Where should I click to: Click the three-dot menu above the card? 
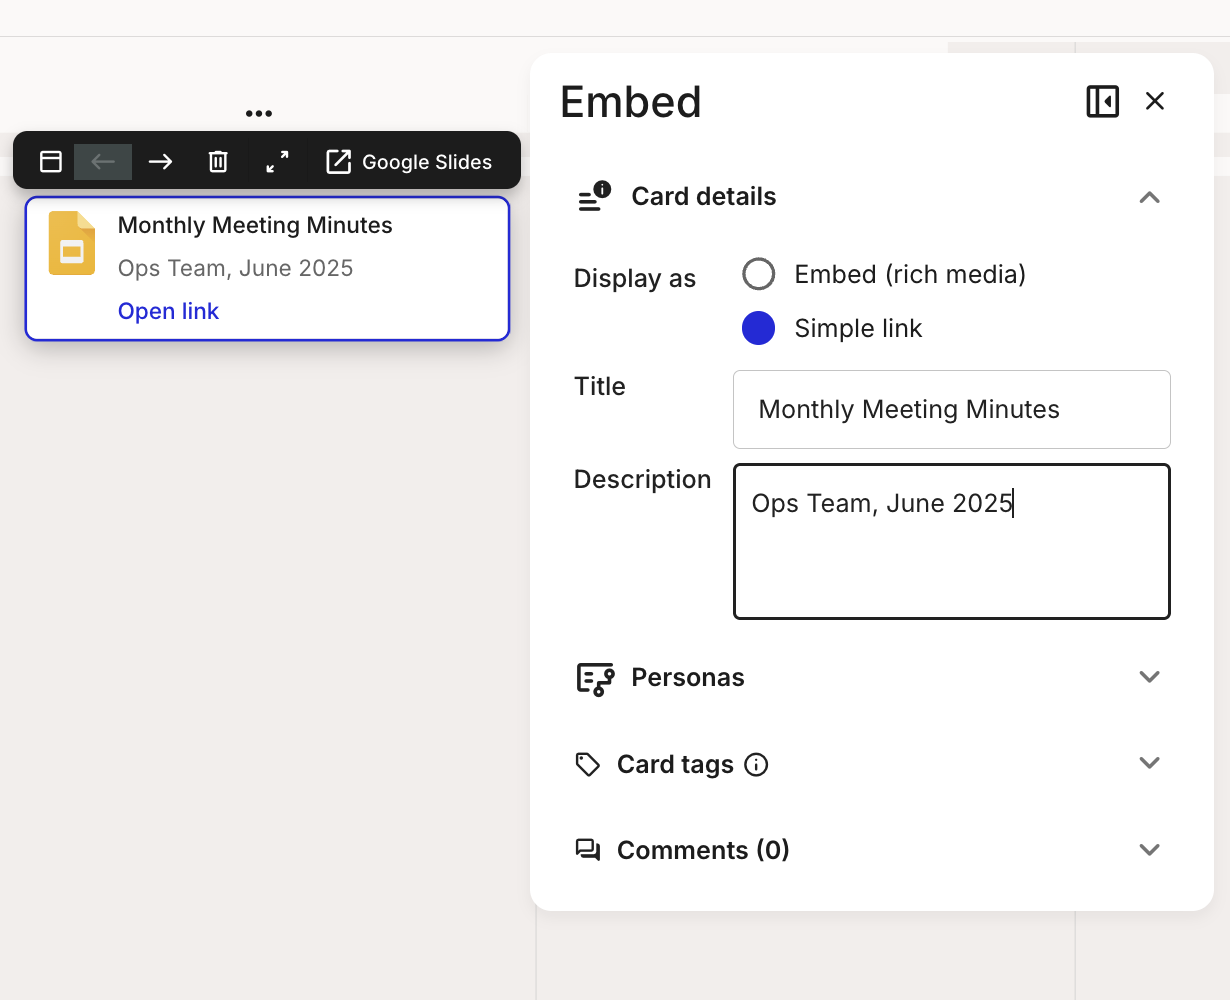pos(259,114)
